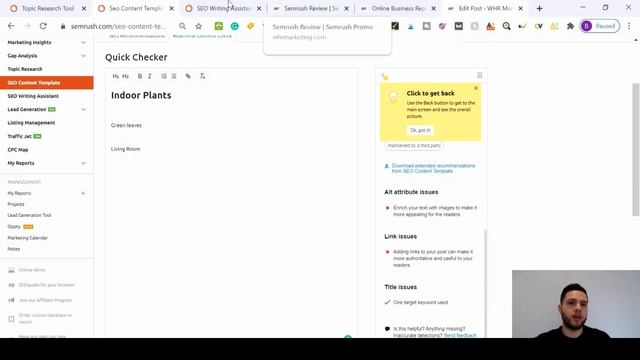Image resolution: width=640 pixels, height=360 pixels.
Task: Click the Indoor Plants heading in editor
Action: pyautogui.click(x=141, y=96)
